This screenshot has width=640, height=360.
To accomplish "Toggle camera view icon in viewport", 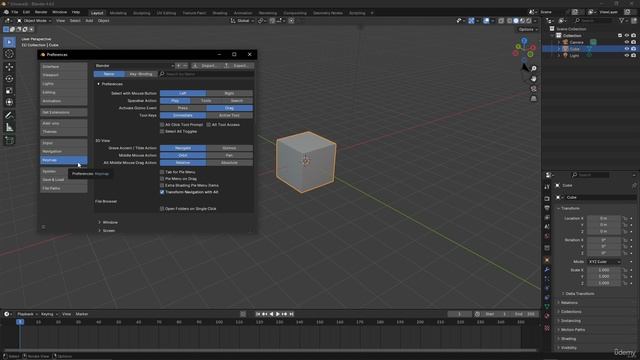I will tap(533, 89).
